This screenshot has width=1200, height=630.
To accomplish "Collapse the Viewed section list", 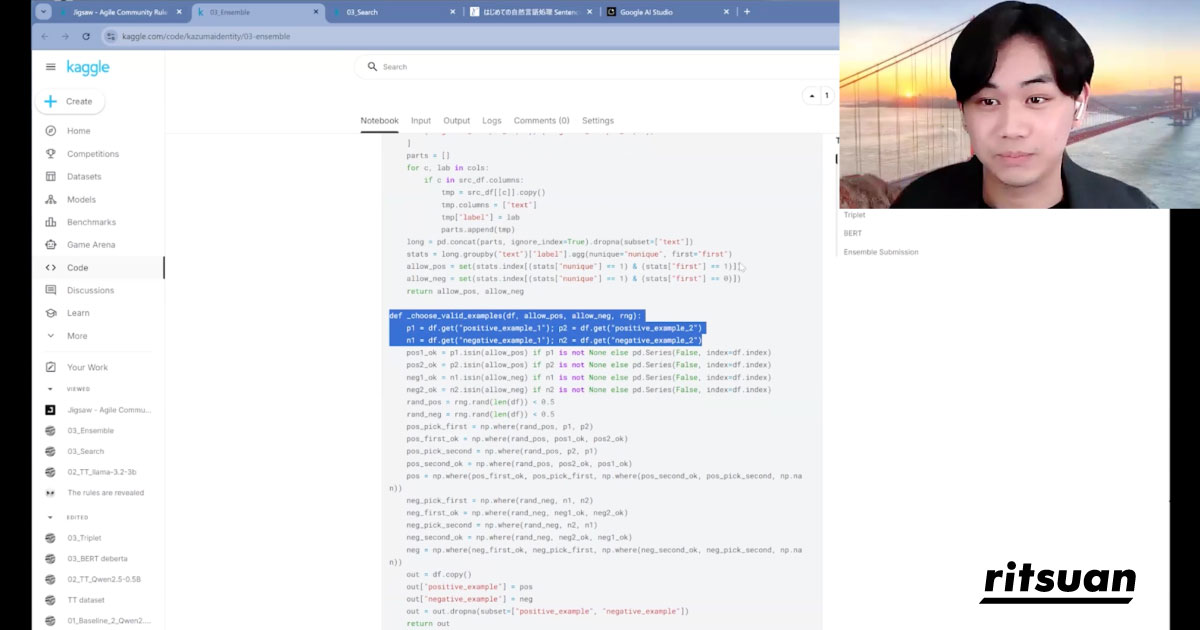I will coord(50,390).
